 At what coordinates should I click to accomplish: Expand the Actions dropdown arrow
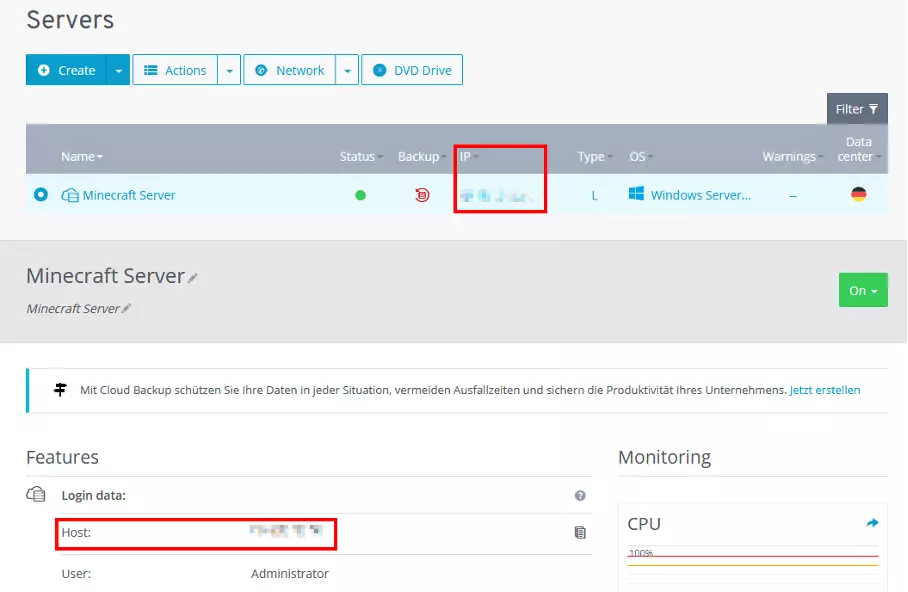[229, 70]
